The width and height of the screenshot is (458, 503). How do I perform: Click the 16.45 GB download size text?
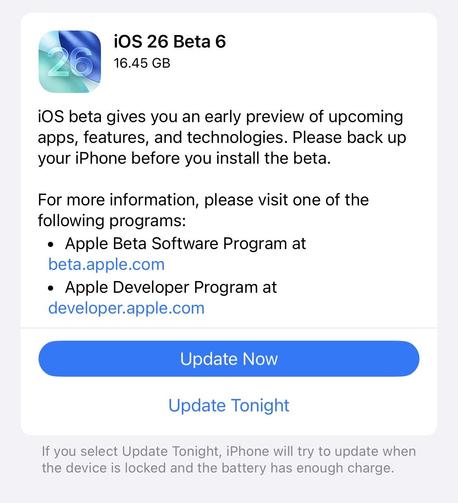142,63
